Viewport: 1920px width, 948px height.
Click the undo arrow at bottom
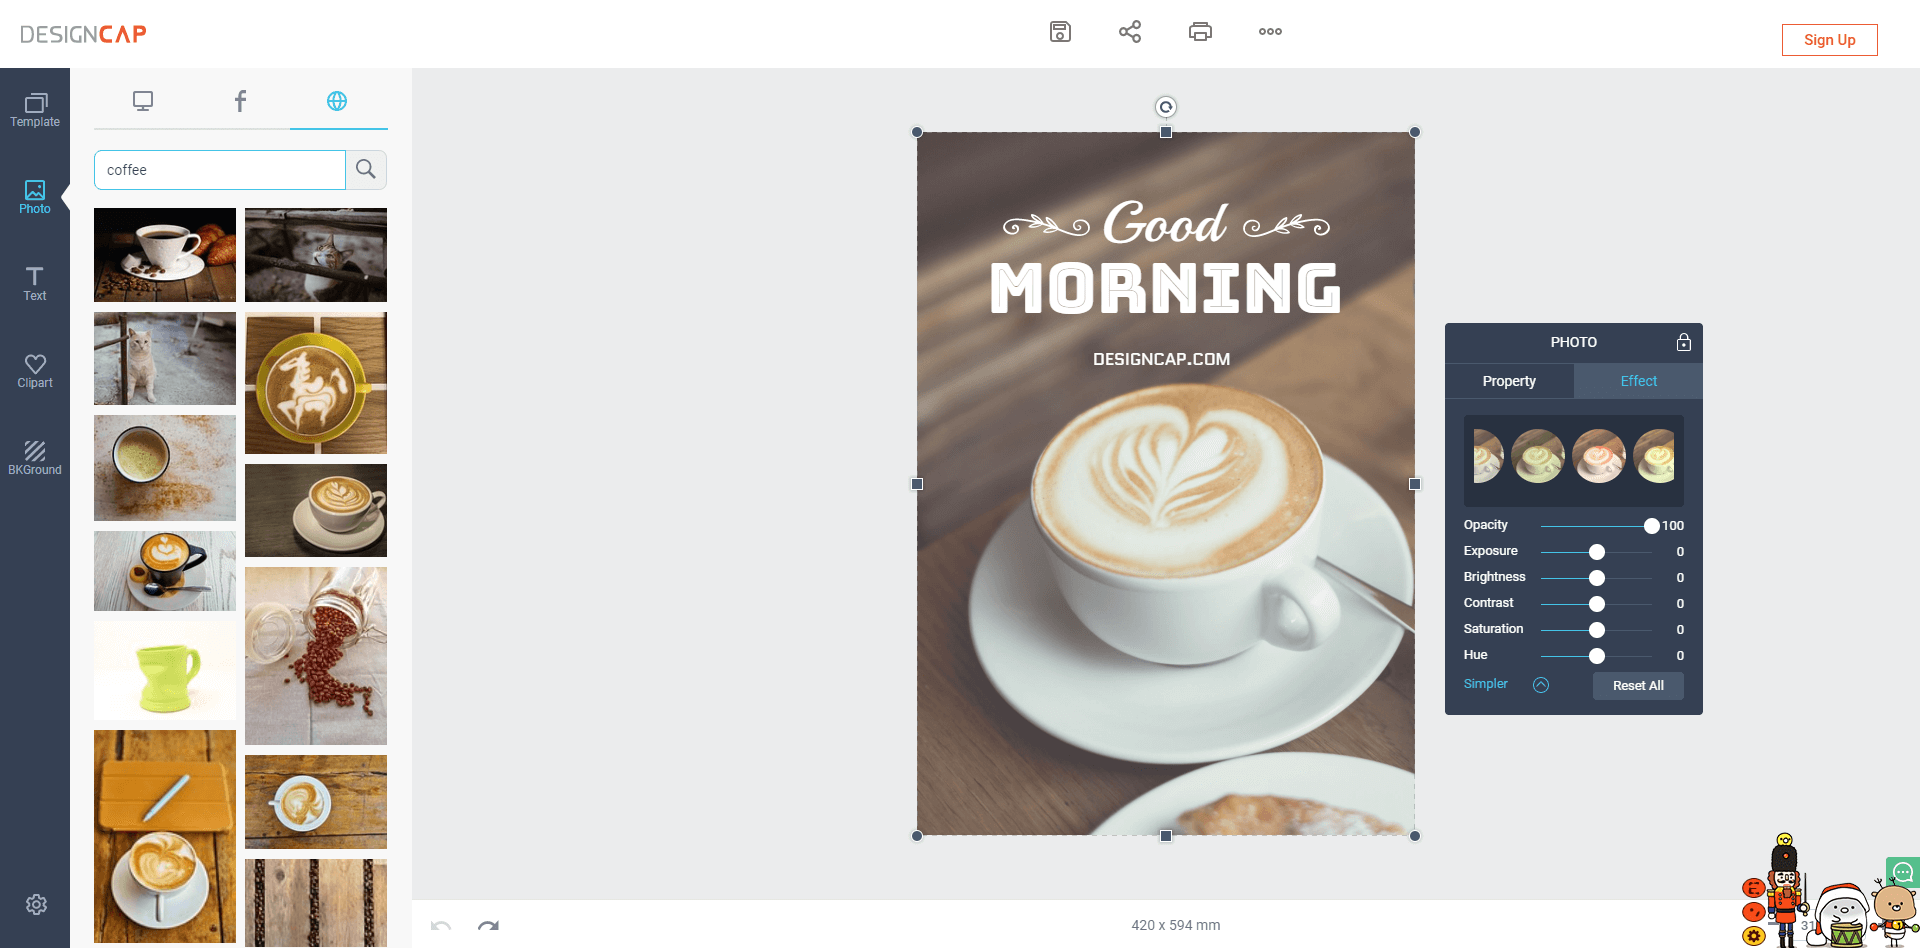point(441,926)
